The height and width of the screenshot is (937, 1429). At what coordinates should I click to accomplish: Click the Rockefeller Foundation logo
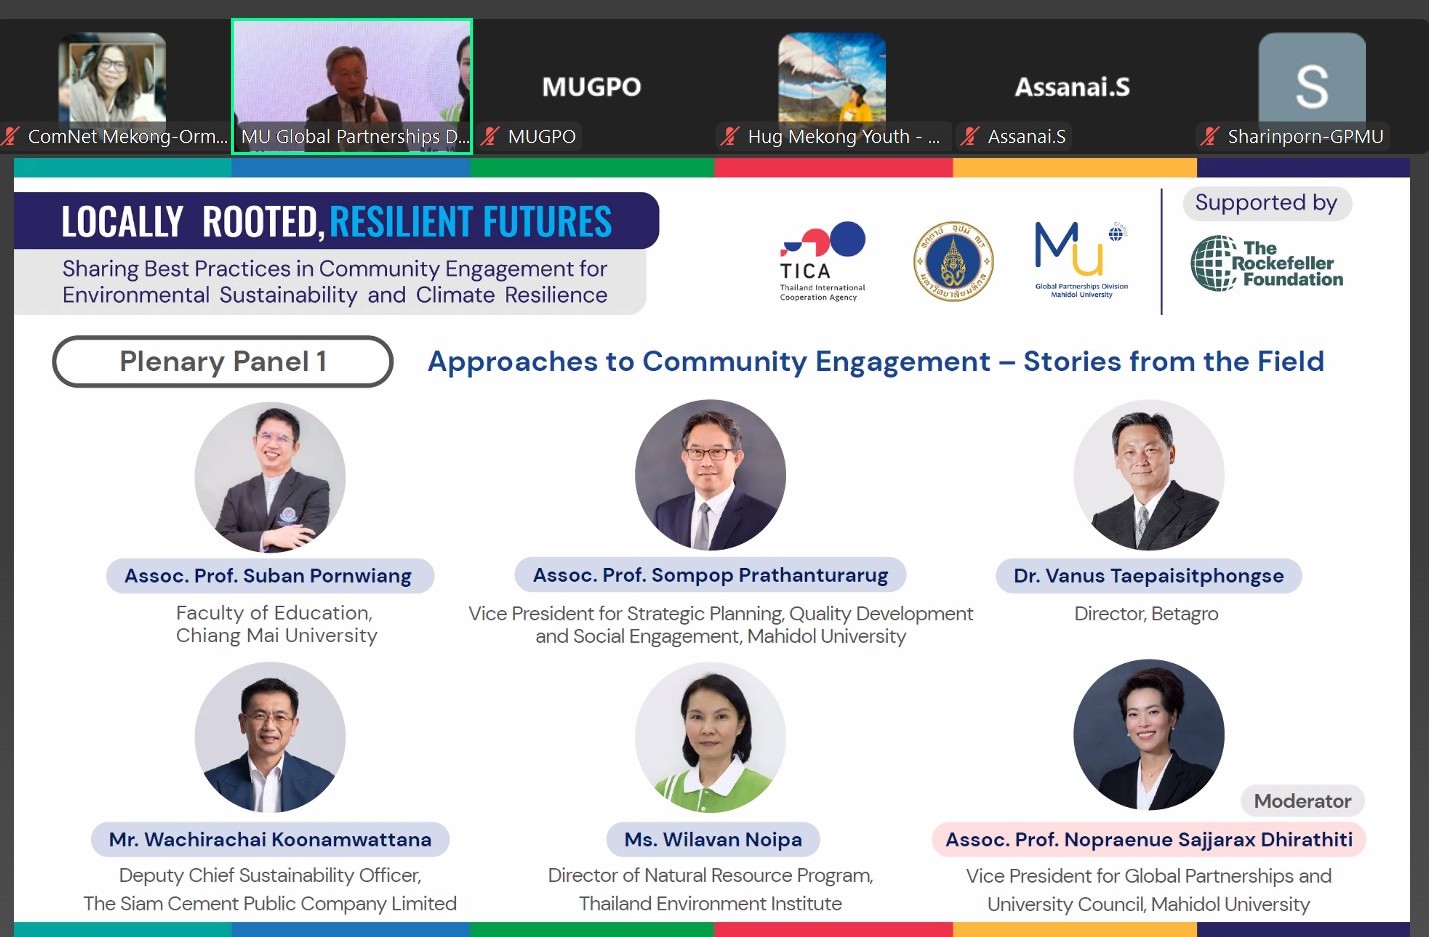pyautogui.click(x=1267, y=264)
